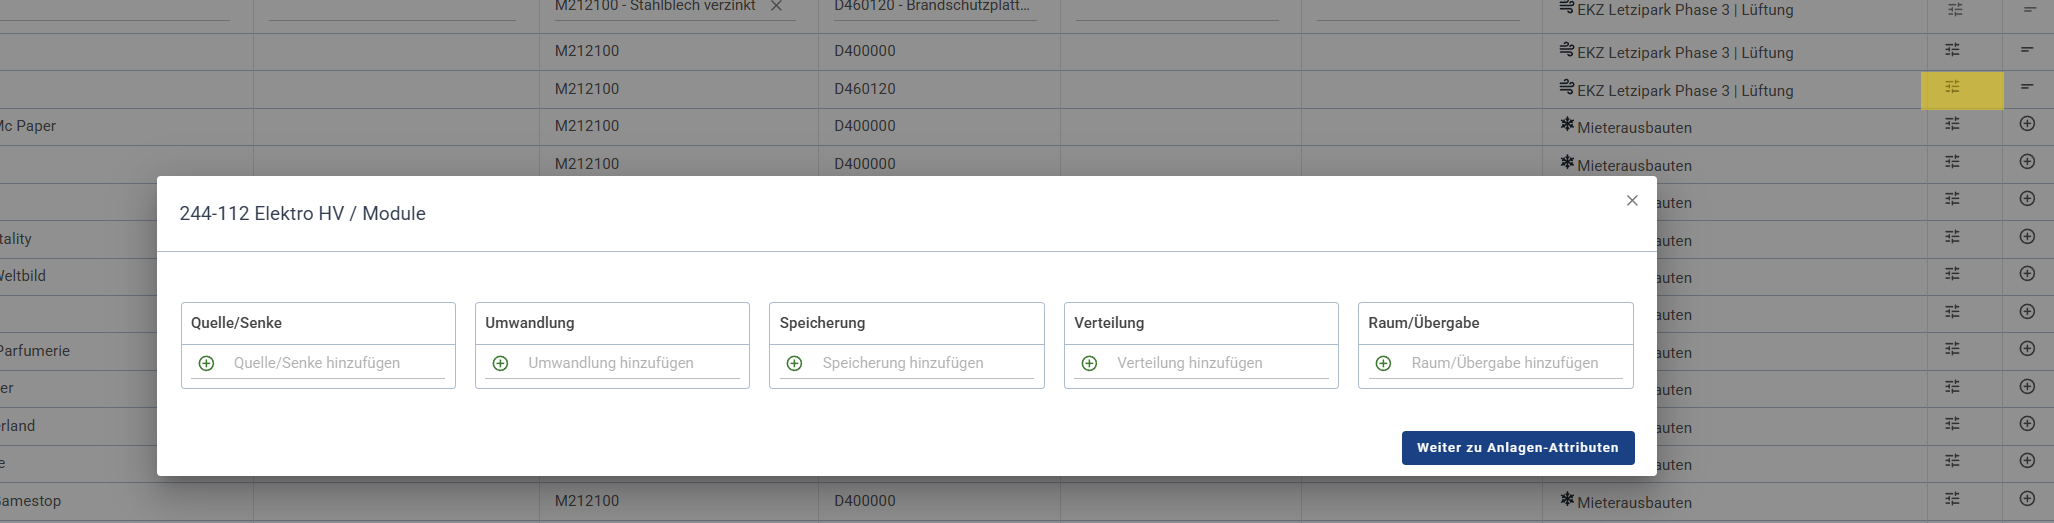Click plus icon in Umwandlung card

tap(500, 363)
